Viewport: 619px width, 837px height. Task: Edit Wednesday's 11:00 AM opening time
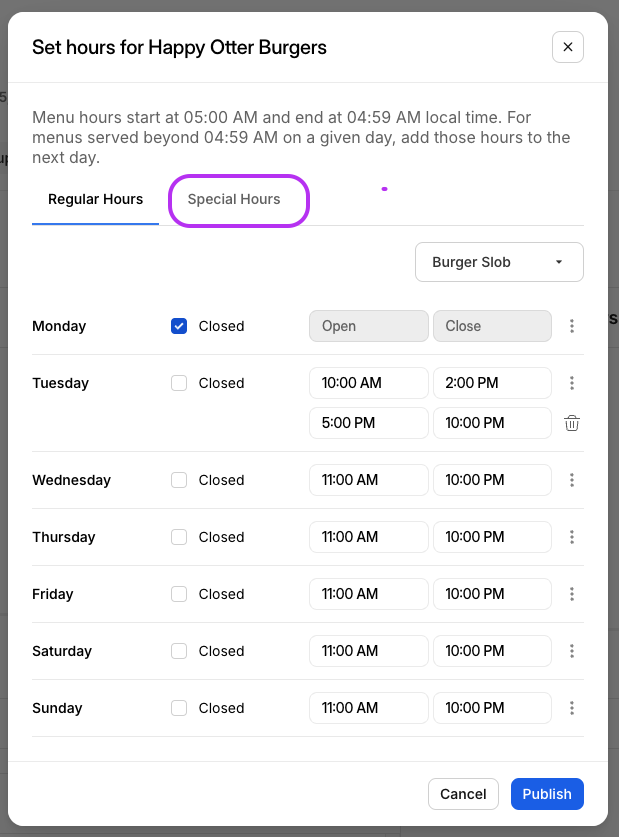tap(368, 480)
